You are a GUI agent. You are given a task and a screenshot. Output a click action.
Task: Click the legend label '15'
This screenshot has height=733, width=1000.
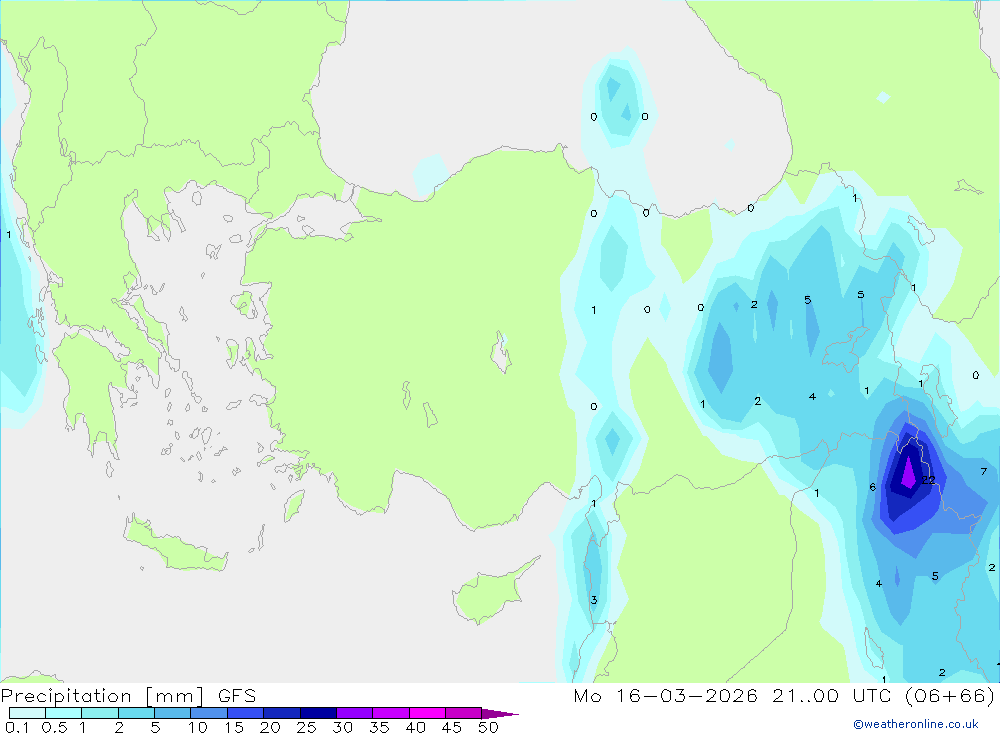coord(234,727)
